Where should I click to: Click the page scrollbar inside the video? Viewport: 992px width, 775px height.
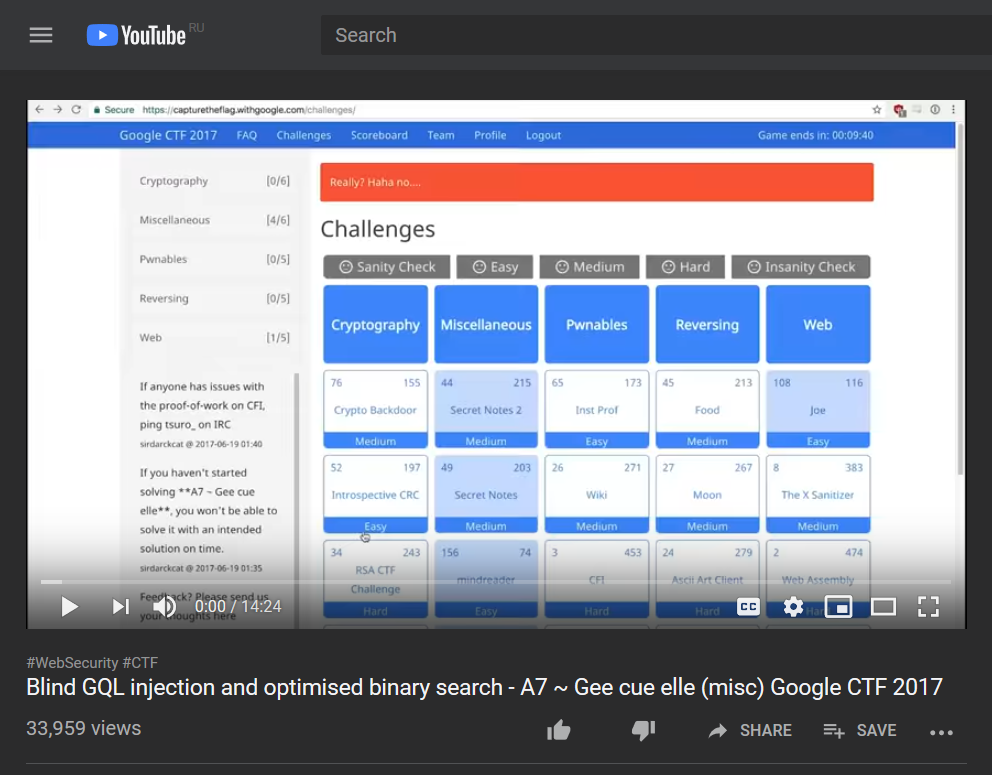(960, 299)
